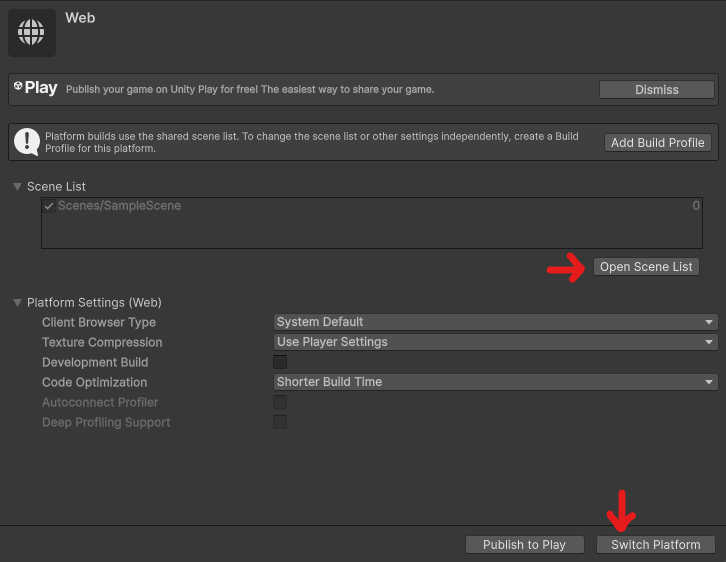
Task: Click the Deep Profiling Support label
Action: (106, 422)
